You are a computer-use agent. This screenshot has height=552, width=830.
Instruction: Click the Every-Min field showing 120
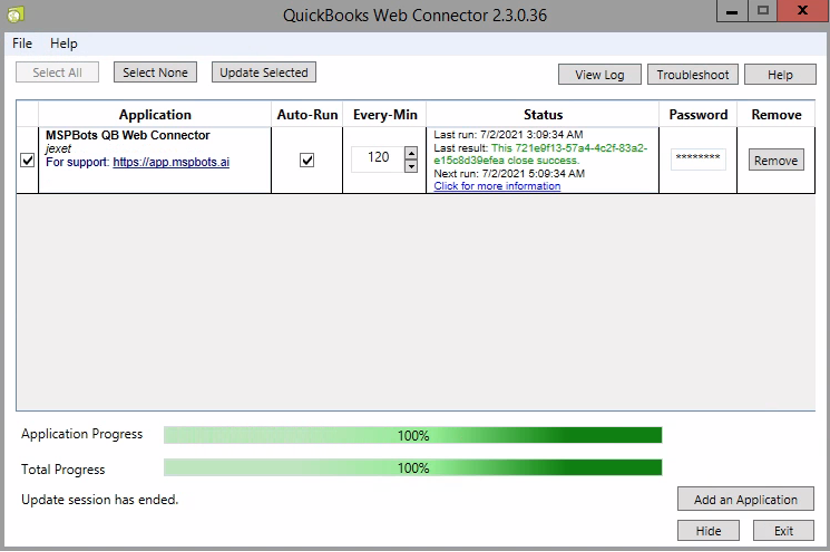(378, 158)
